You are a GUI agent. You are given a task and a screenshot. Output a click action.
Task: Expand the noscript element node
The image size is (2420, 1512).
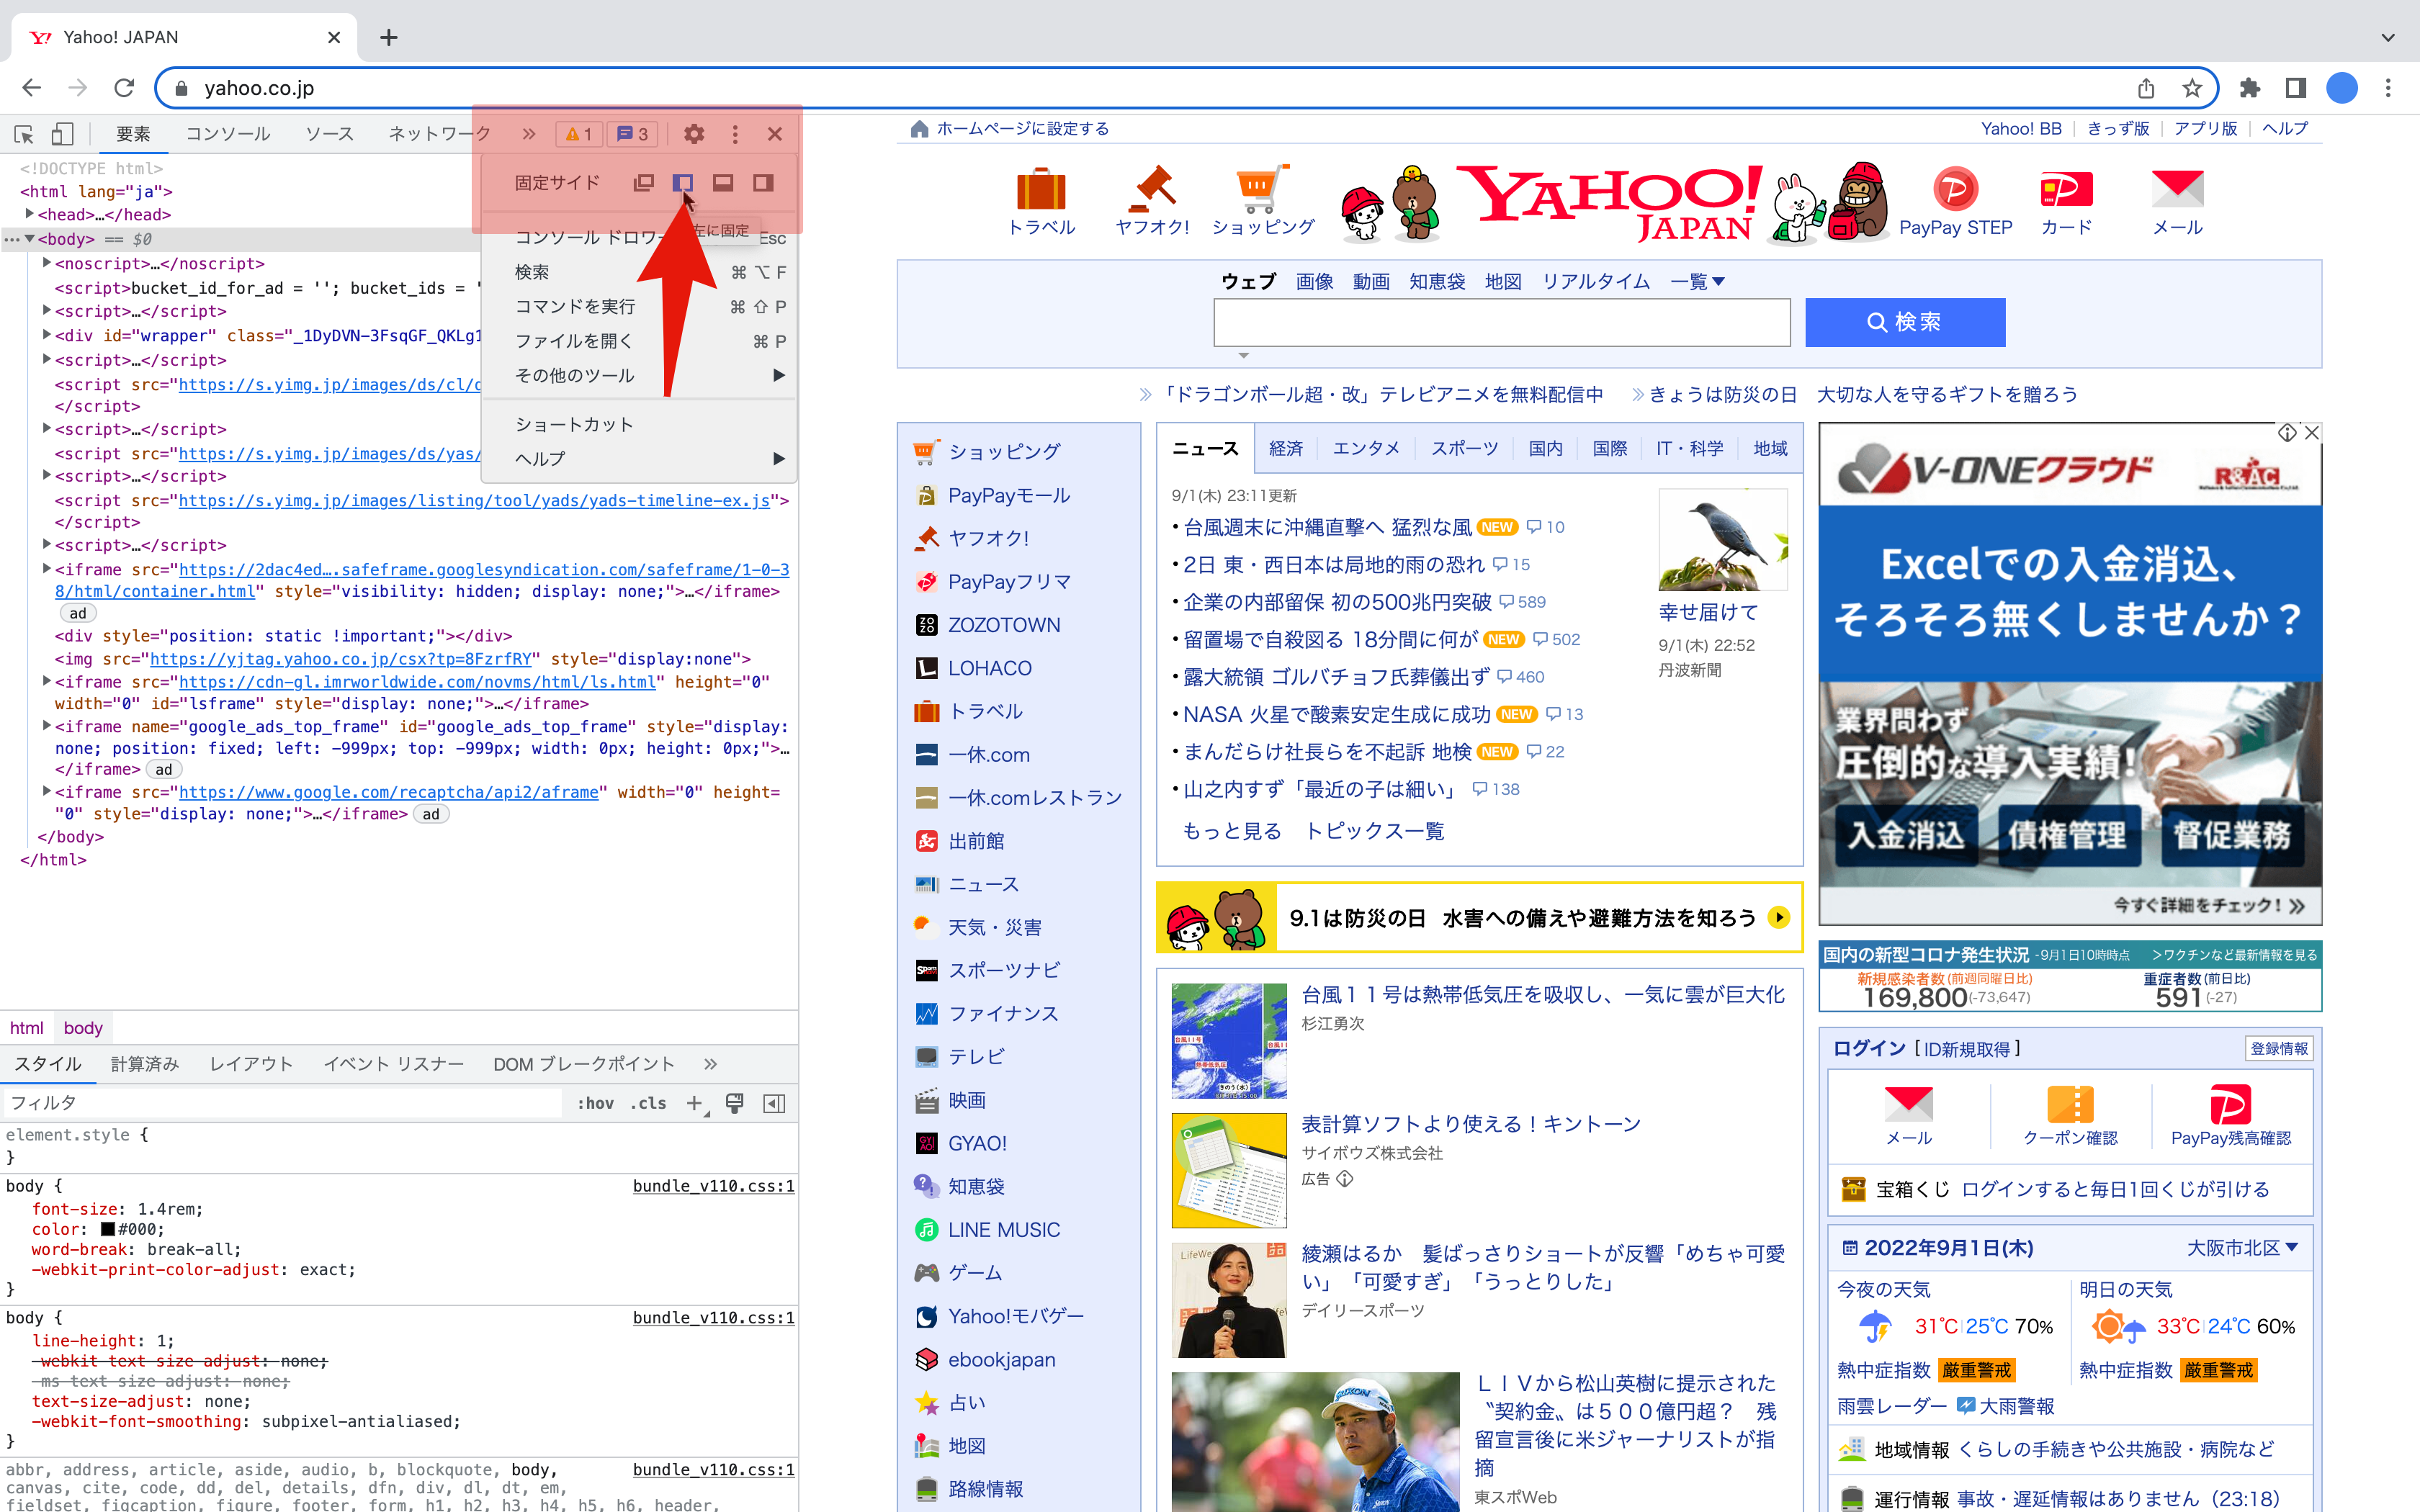[47, 263]
